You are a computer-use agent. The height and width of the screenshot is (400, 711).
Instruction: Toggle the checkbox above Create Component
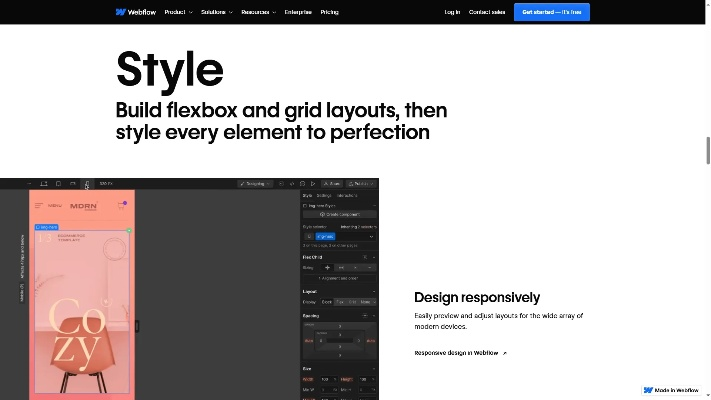305,205
